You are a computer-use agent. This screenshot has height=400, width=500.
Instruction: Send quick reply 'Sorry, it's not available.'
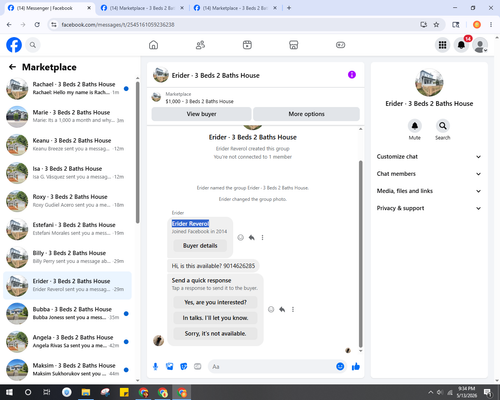[x=215, y=333]
